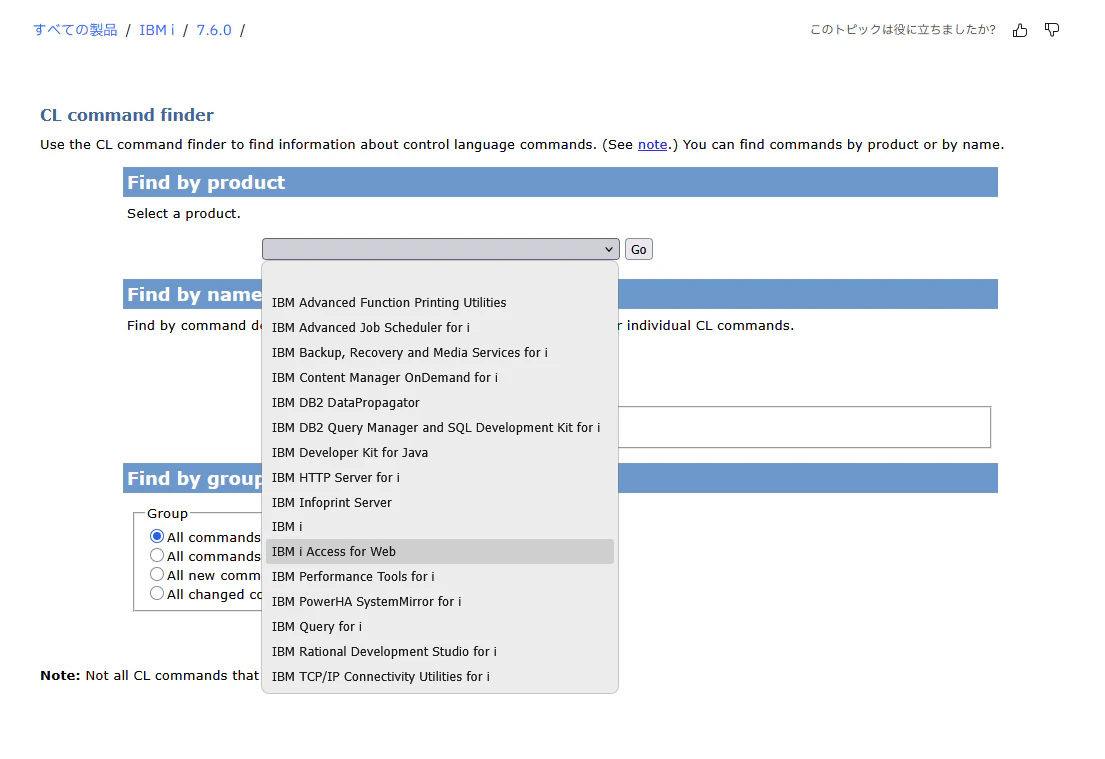Click the command name input field

pos(804,426)
